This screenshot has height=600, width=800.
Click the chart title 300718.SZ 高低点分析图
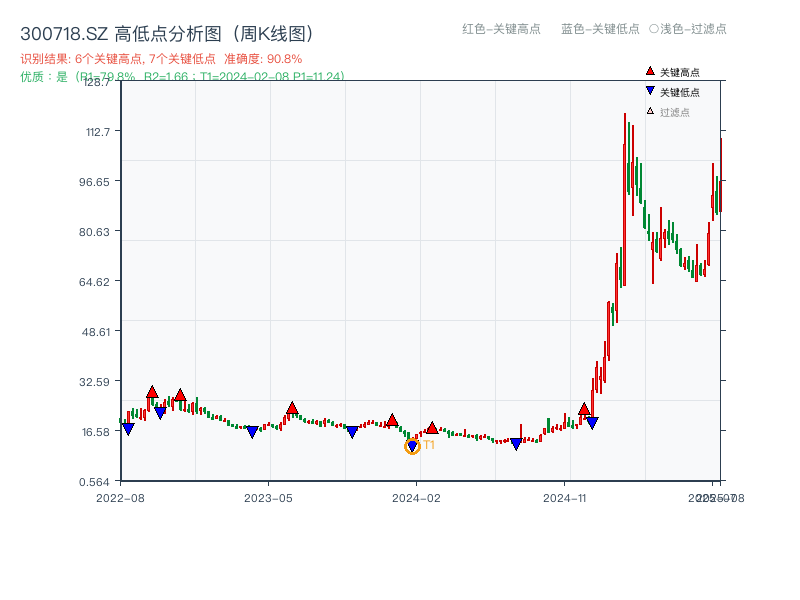click(x=115, y=31)
